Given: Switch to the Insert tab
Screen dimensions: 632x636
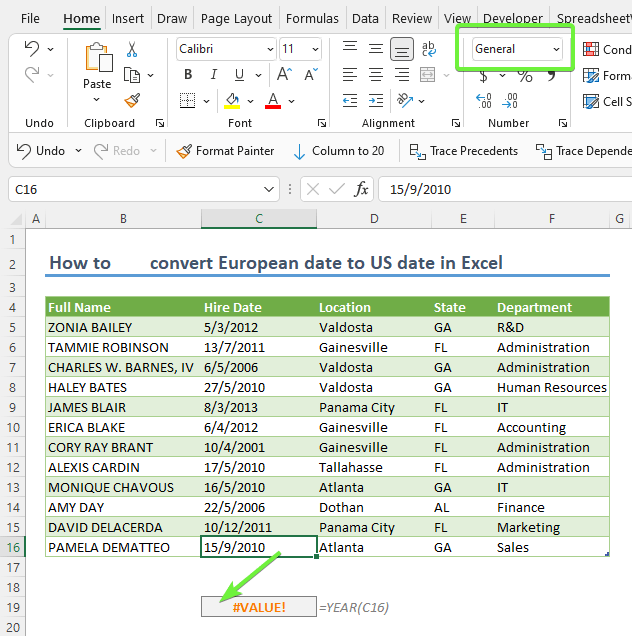Looking at the screenshot, I should (128, 18).
